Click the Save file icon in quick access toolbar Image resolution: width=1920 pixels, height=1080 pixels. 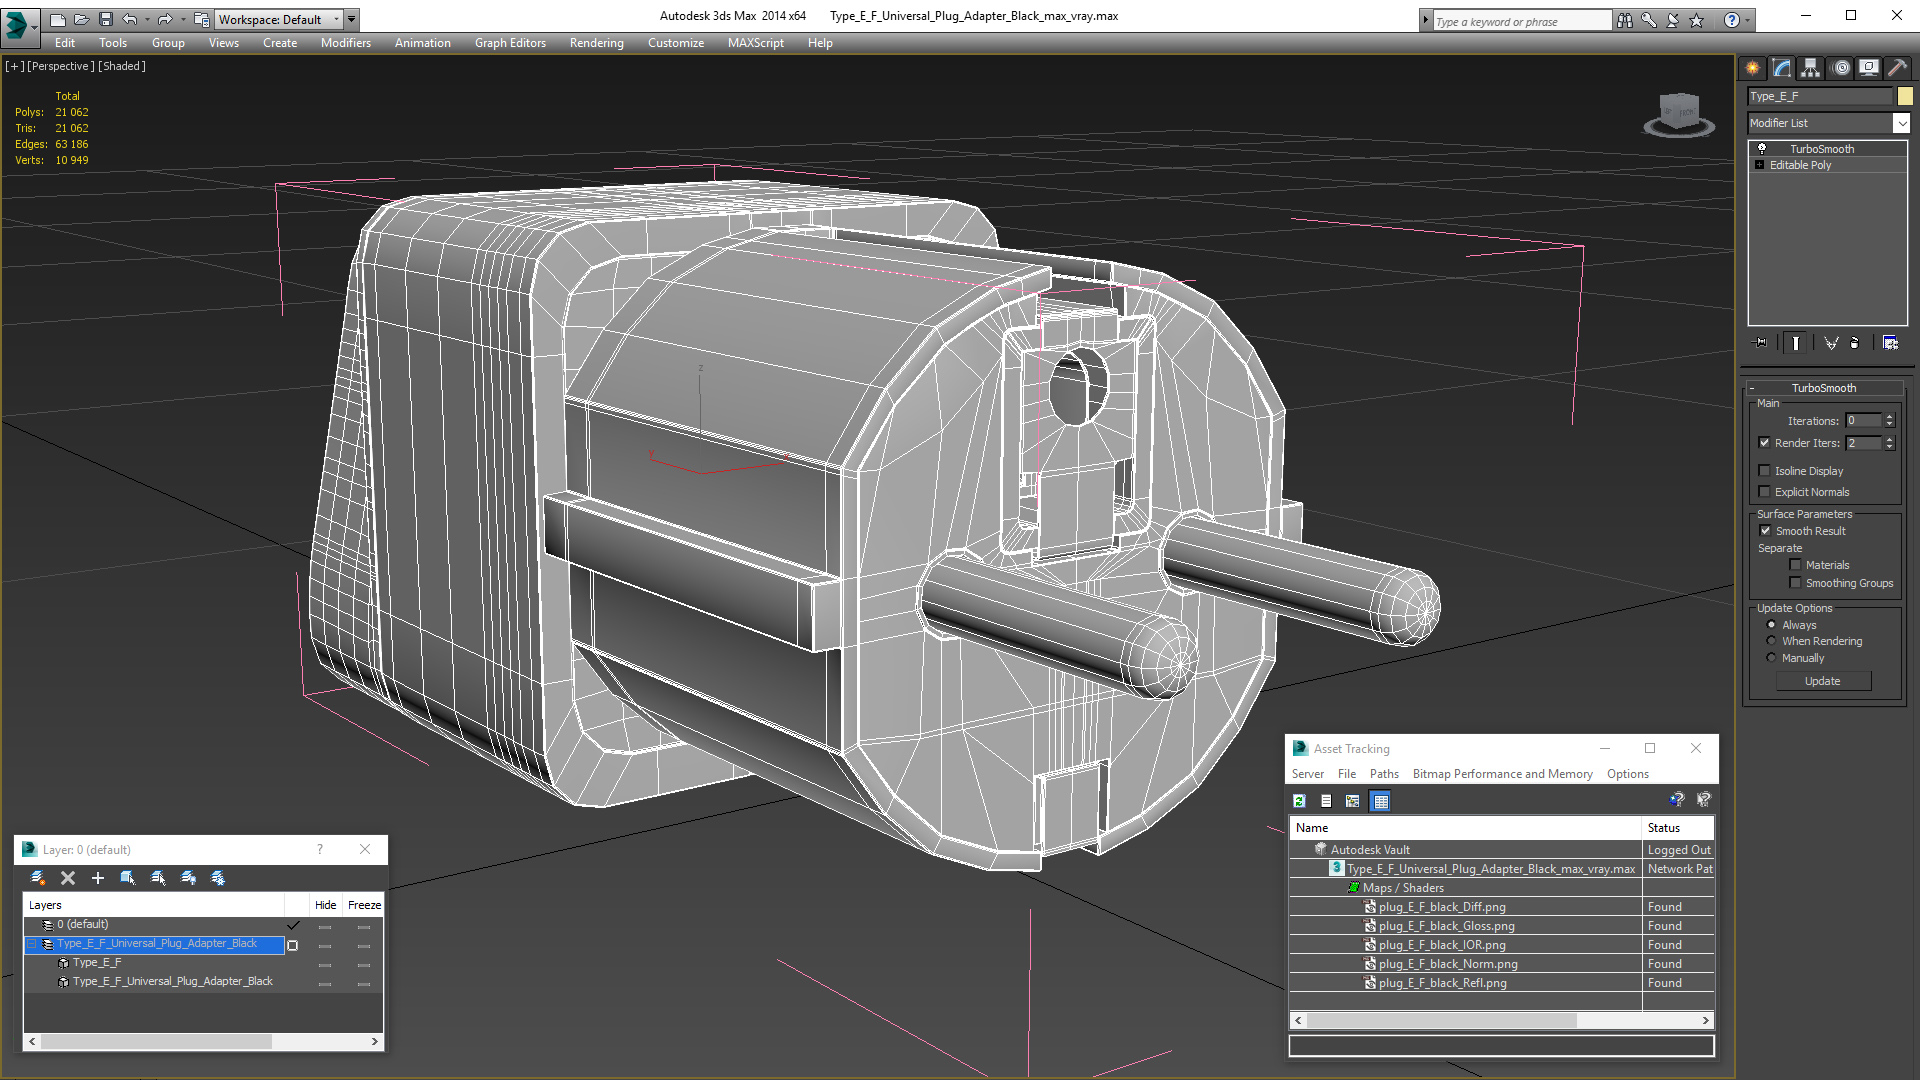pos(105,19)
